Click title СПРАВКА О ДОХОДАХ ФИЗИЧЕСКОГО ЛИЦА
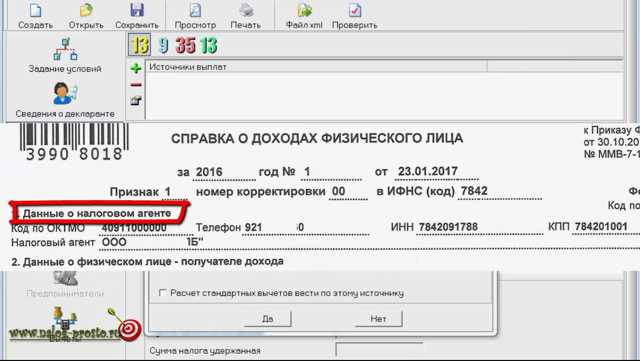640x361 pixels. [317, 138]
